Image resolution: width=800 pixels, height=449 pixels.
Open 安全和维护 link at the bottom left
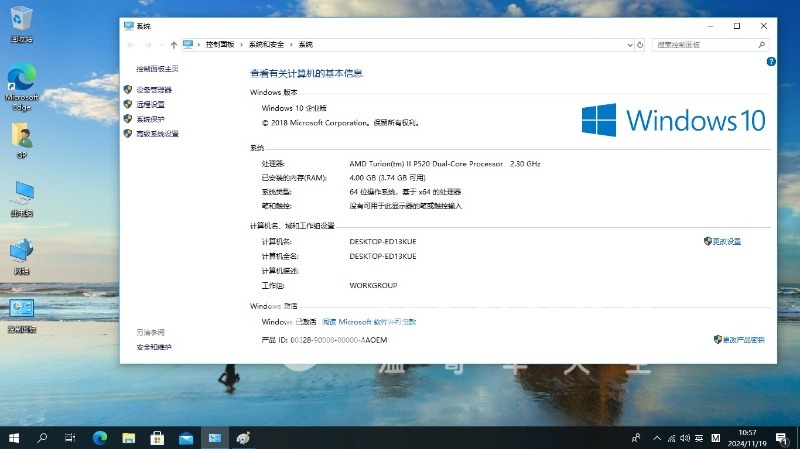[154, 347]
